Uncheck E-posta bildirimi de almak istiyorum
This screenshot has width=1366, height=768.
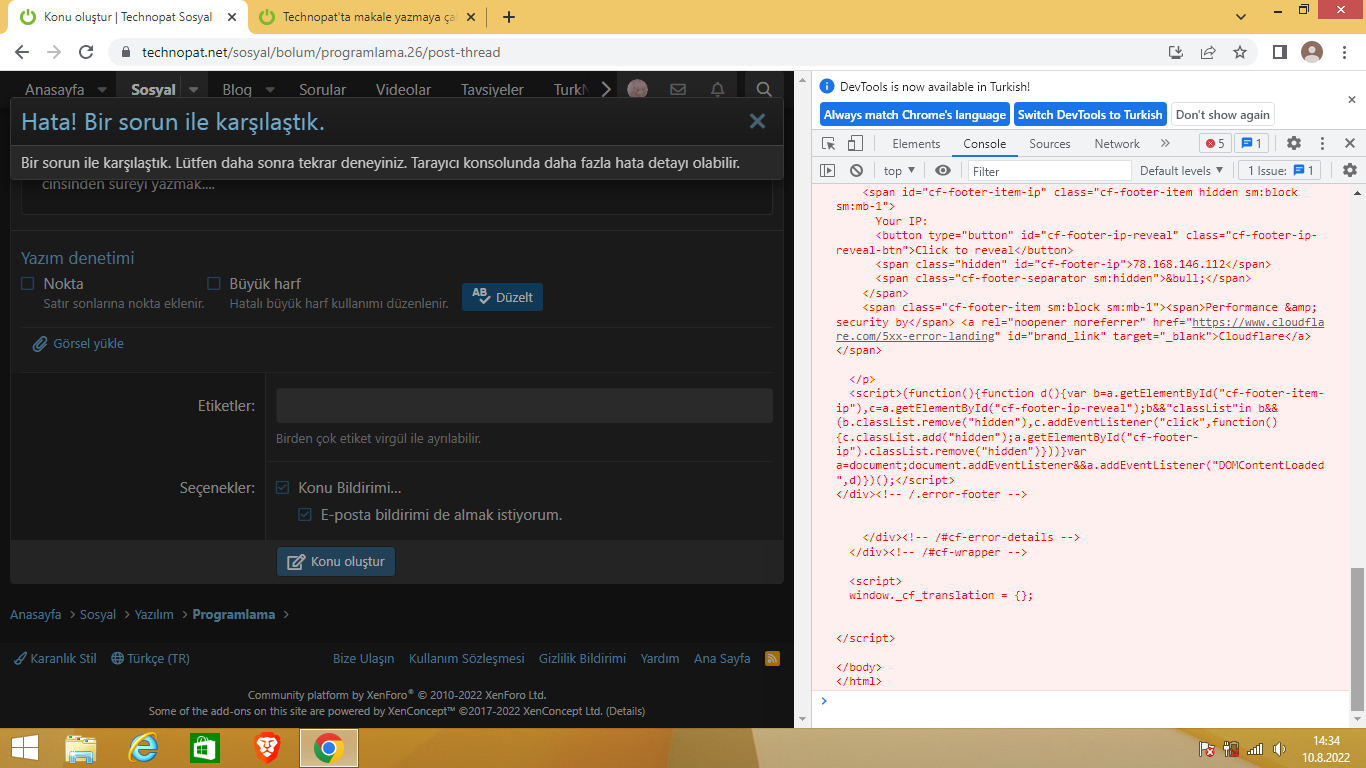pos(306,515)
